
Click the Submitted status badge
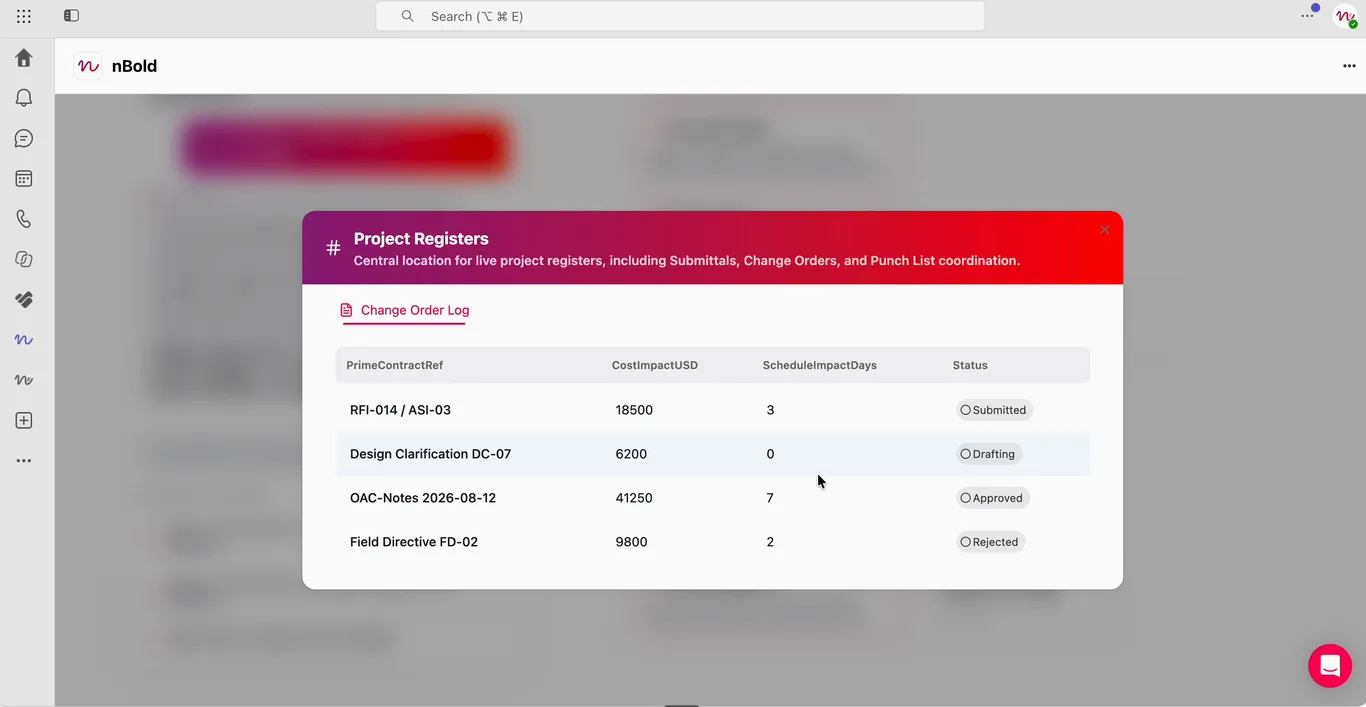(x=994, y=410)
